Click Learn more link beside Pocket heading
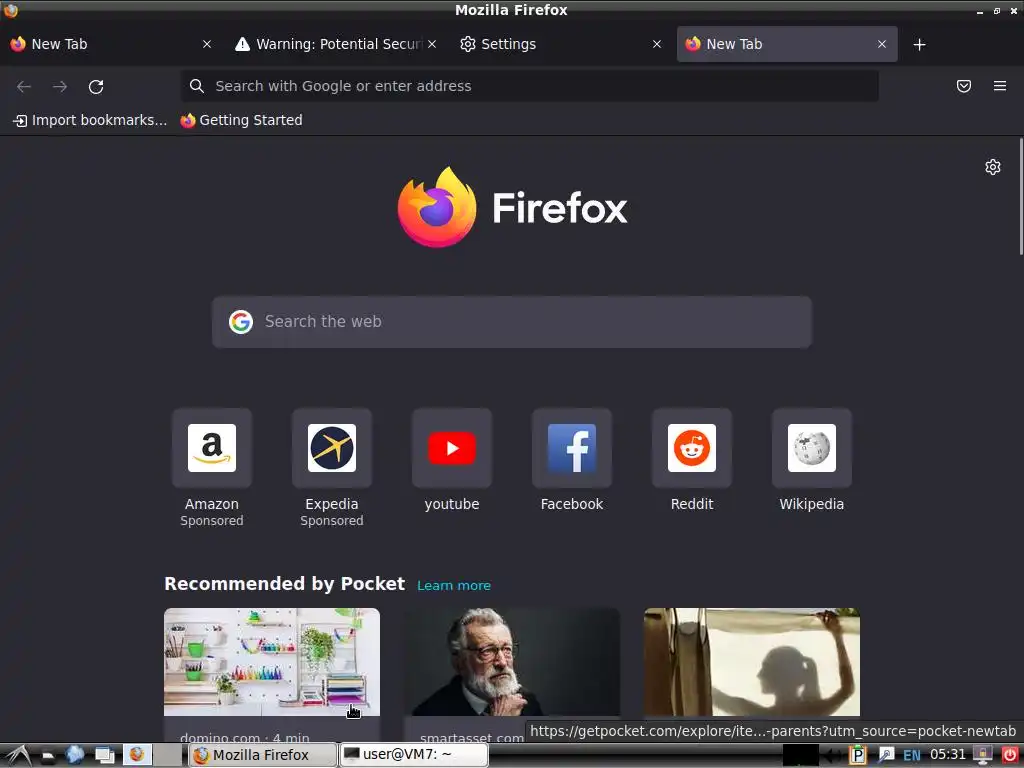The width and height of the screenshot is (1024, 768). (x=454, y=586)
